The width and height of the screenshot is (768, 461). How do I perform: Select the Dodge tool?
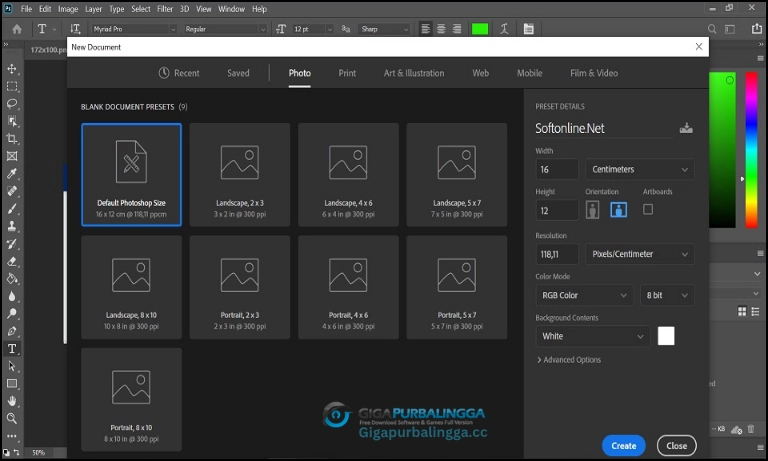click(12, 314)
